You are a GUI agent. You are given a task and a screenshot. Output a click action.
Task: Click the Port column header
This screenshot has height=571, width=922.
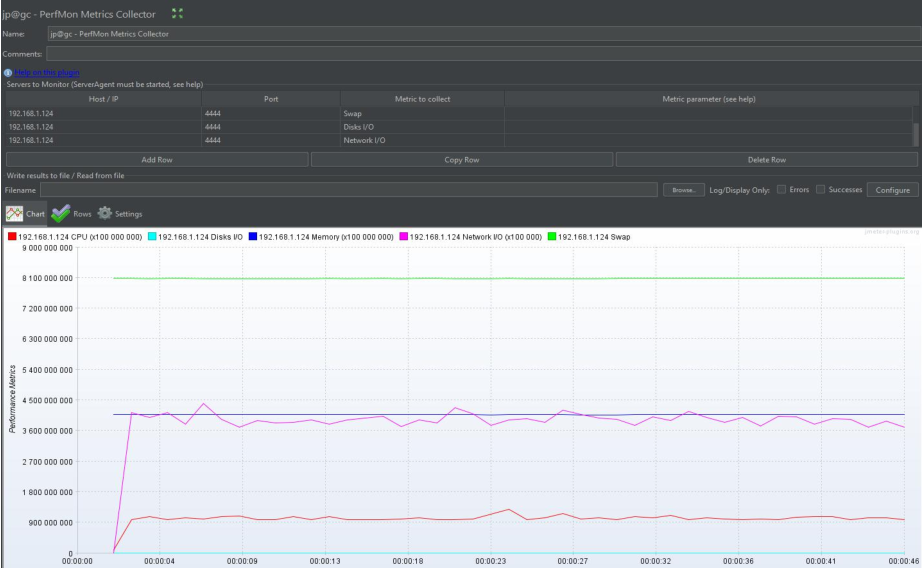[x=271, y=99]
